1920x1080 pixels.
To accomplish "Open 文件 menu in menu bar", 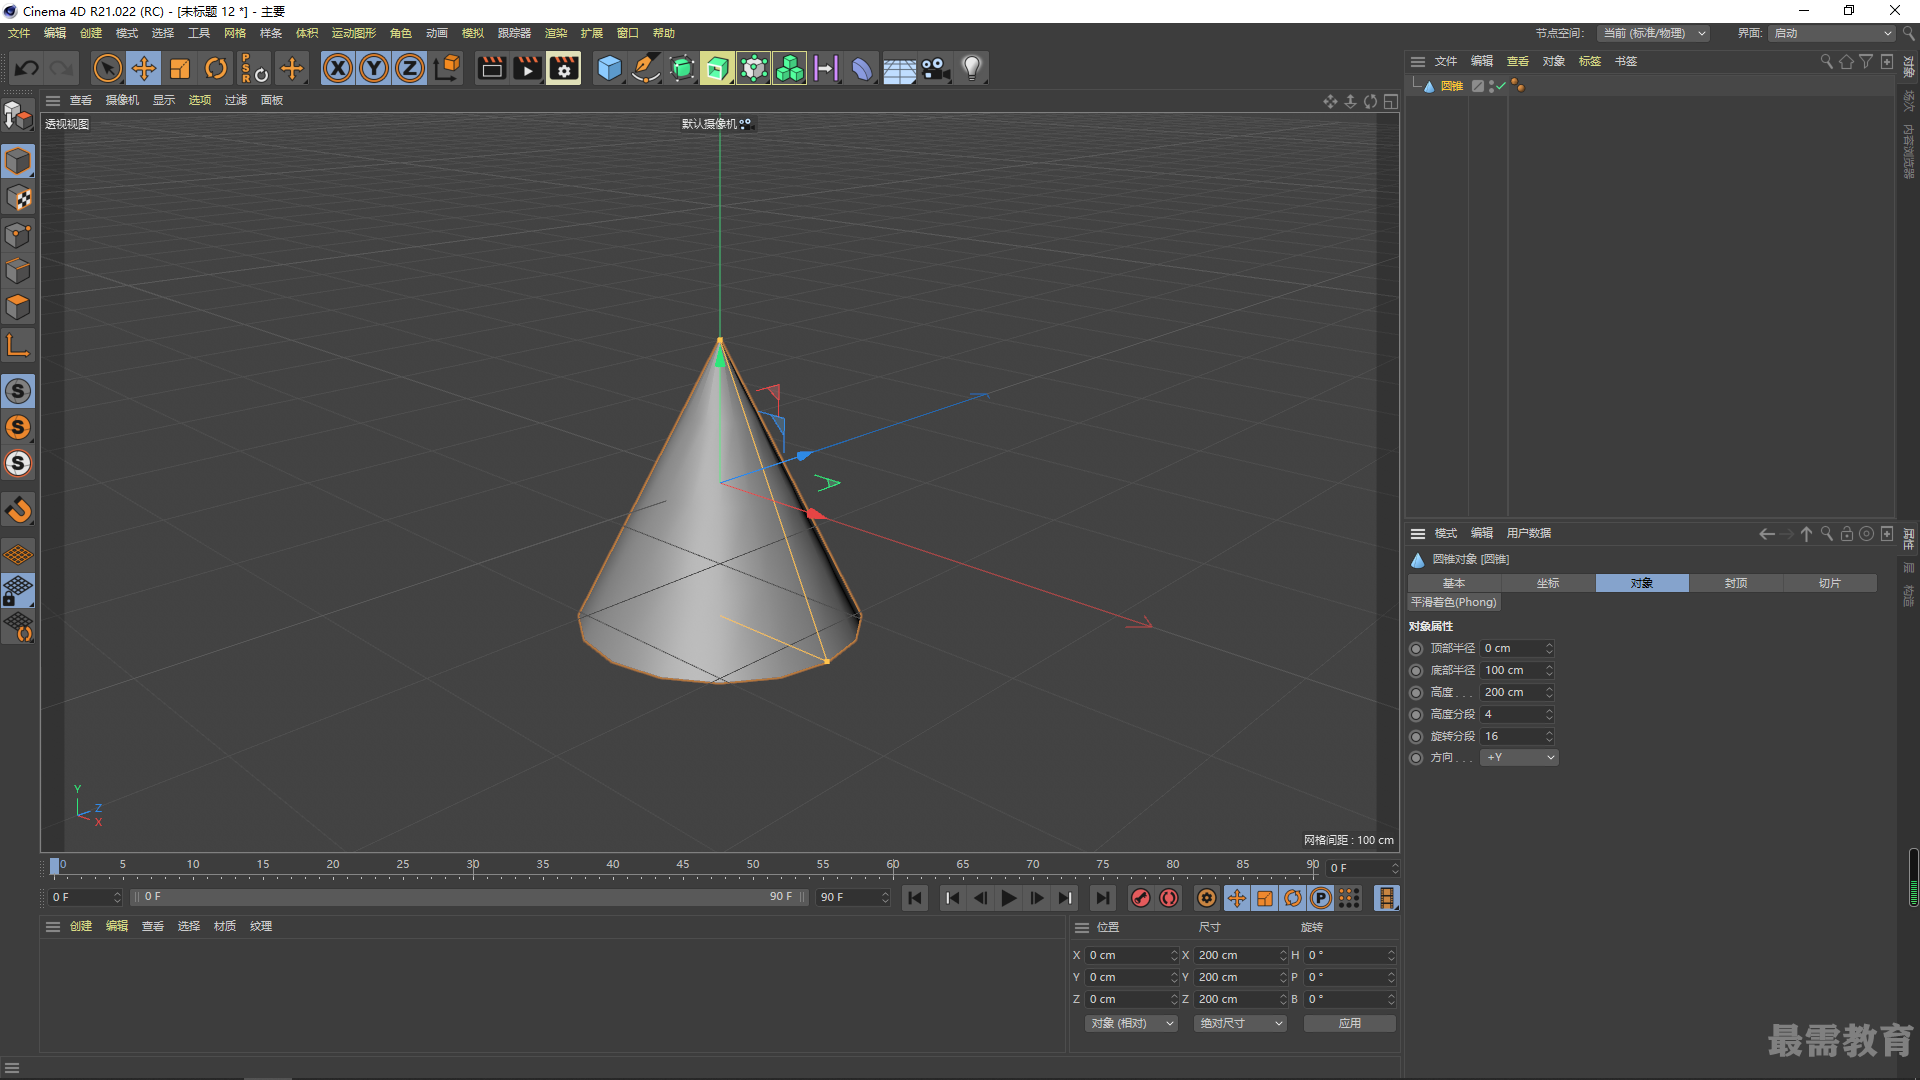I will (x=19, y=33).
